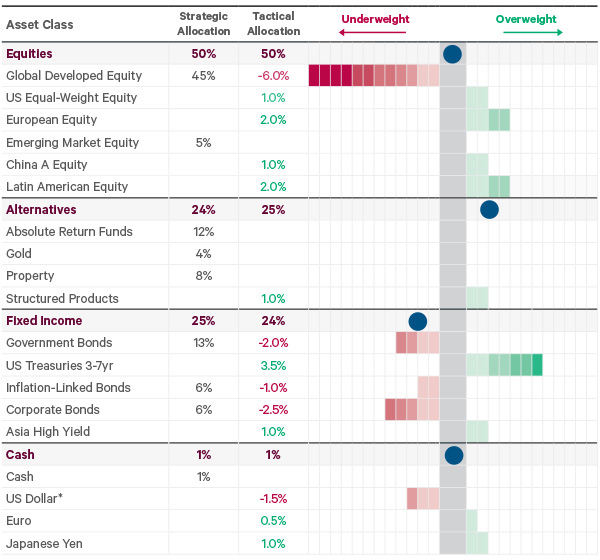Click the blue dot in the Fixed Income row
This screenshot has height=560, width=600.
coord(418,321)
